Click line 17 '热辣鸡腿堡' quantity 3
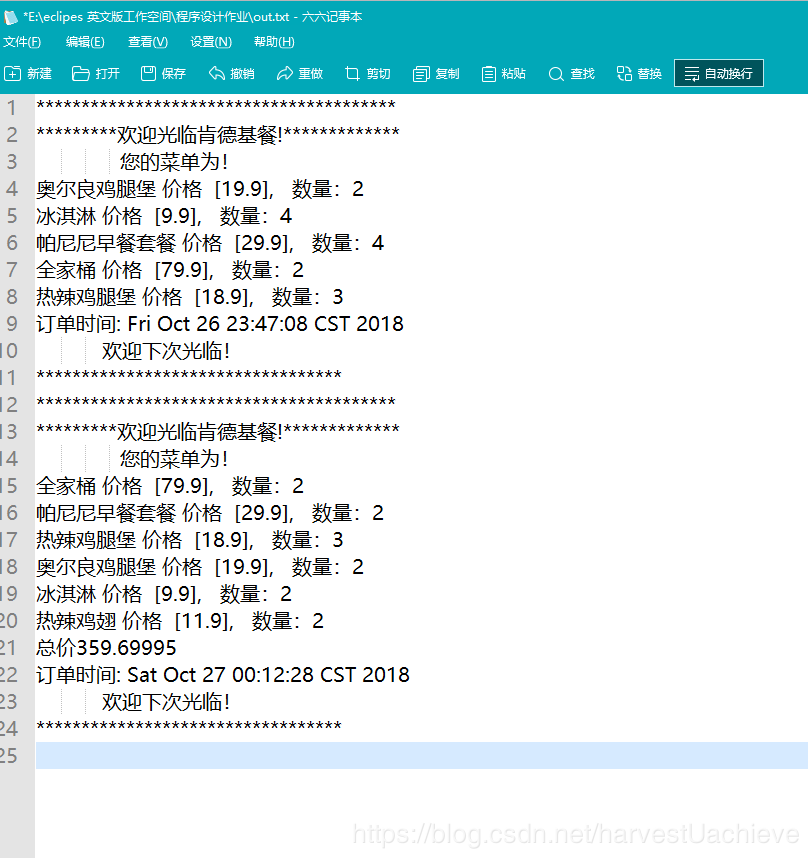Viewport: 808px width, 858px height. (x=190, y=540)
